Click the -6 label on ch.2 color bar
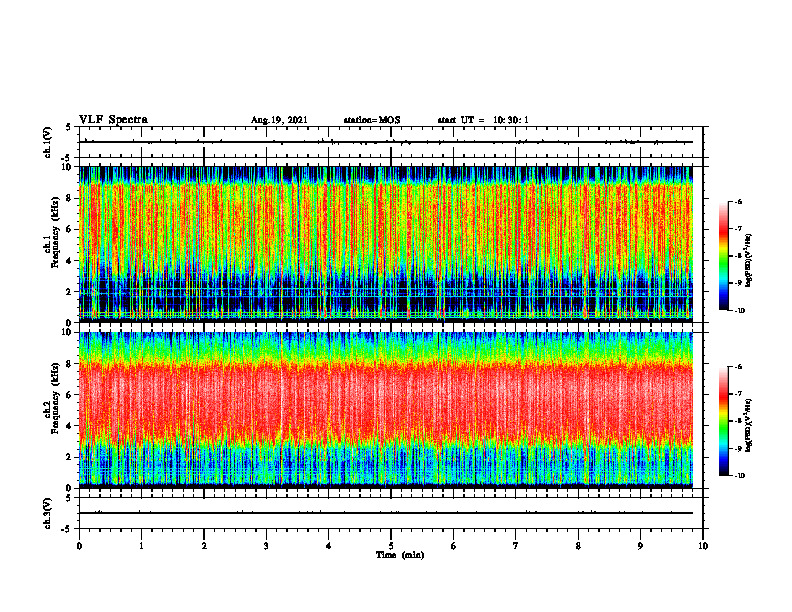Image resolution: width=792 pixels, height=612 pixels. click(739, 367)
